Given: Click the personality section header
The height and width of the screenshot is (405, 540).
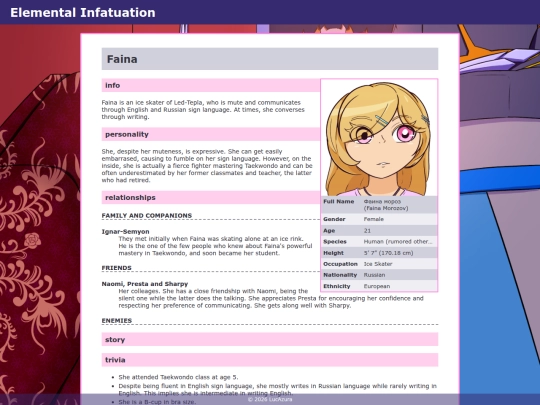Looking at the screenshot, I should [211, 134].
